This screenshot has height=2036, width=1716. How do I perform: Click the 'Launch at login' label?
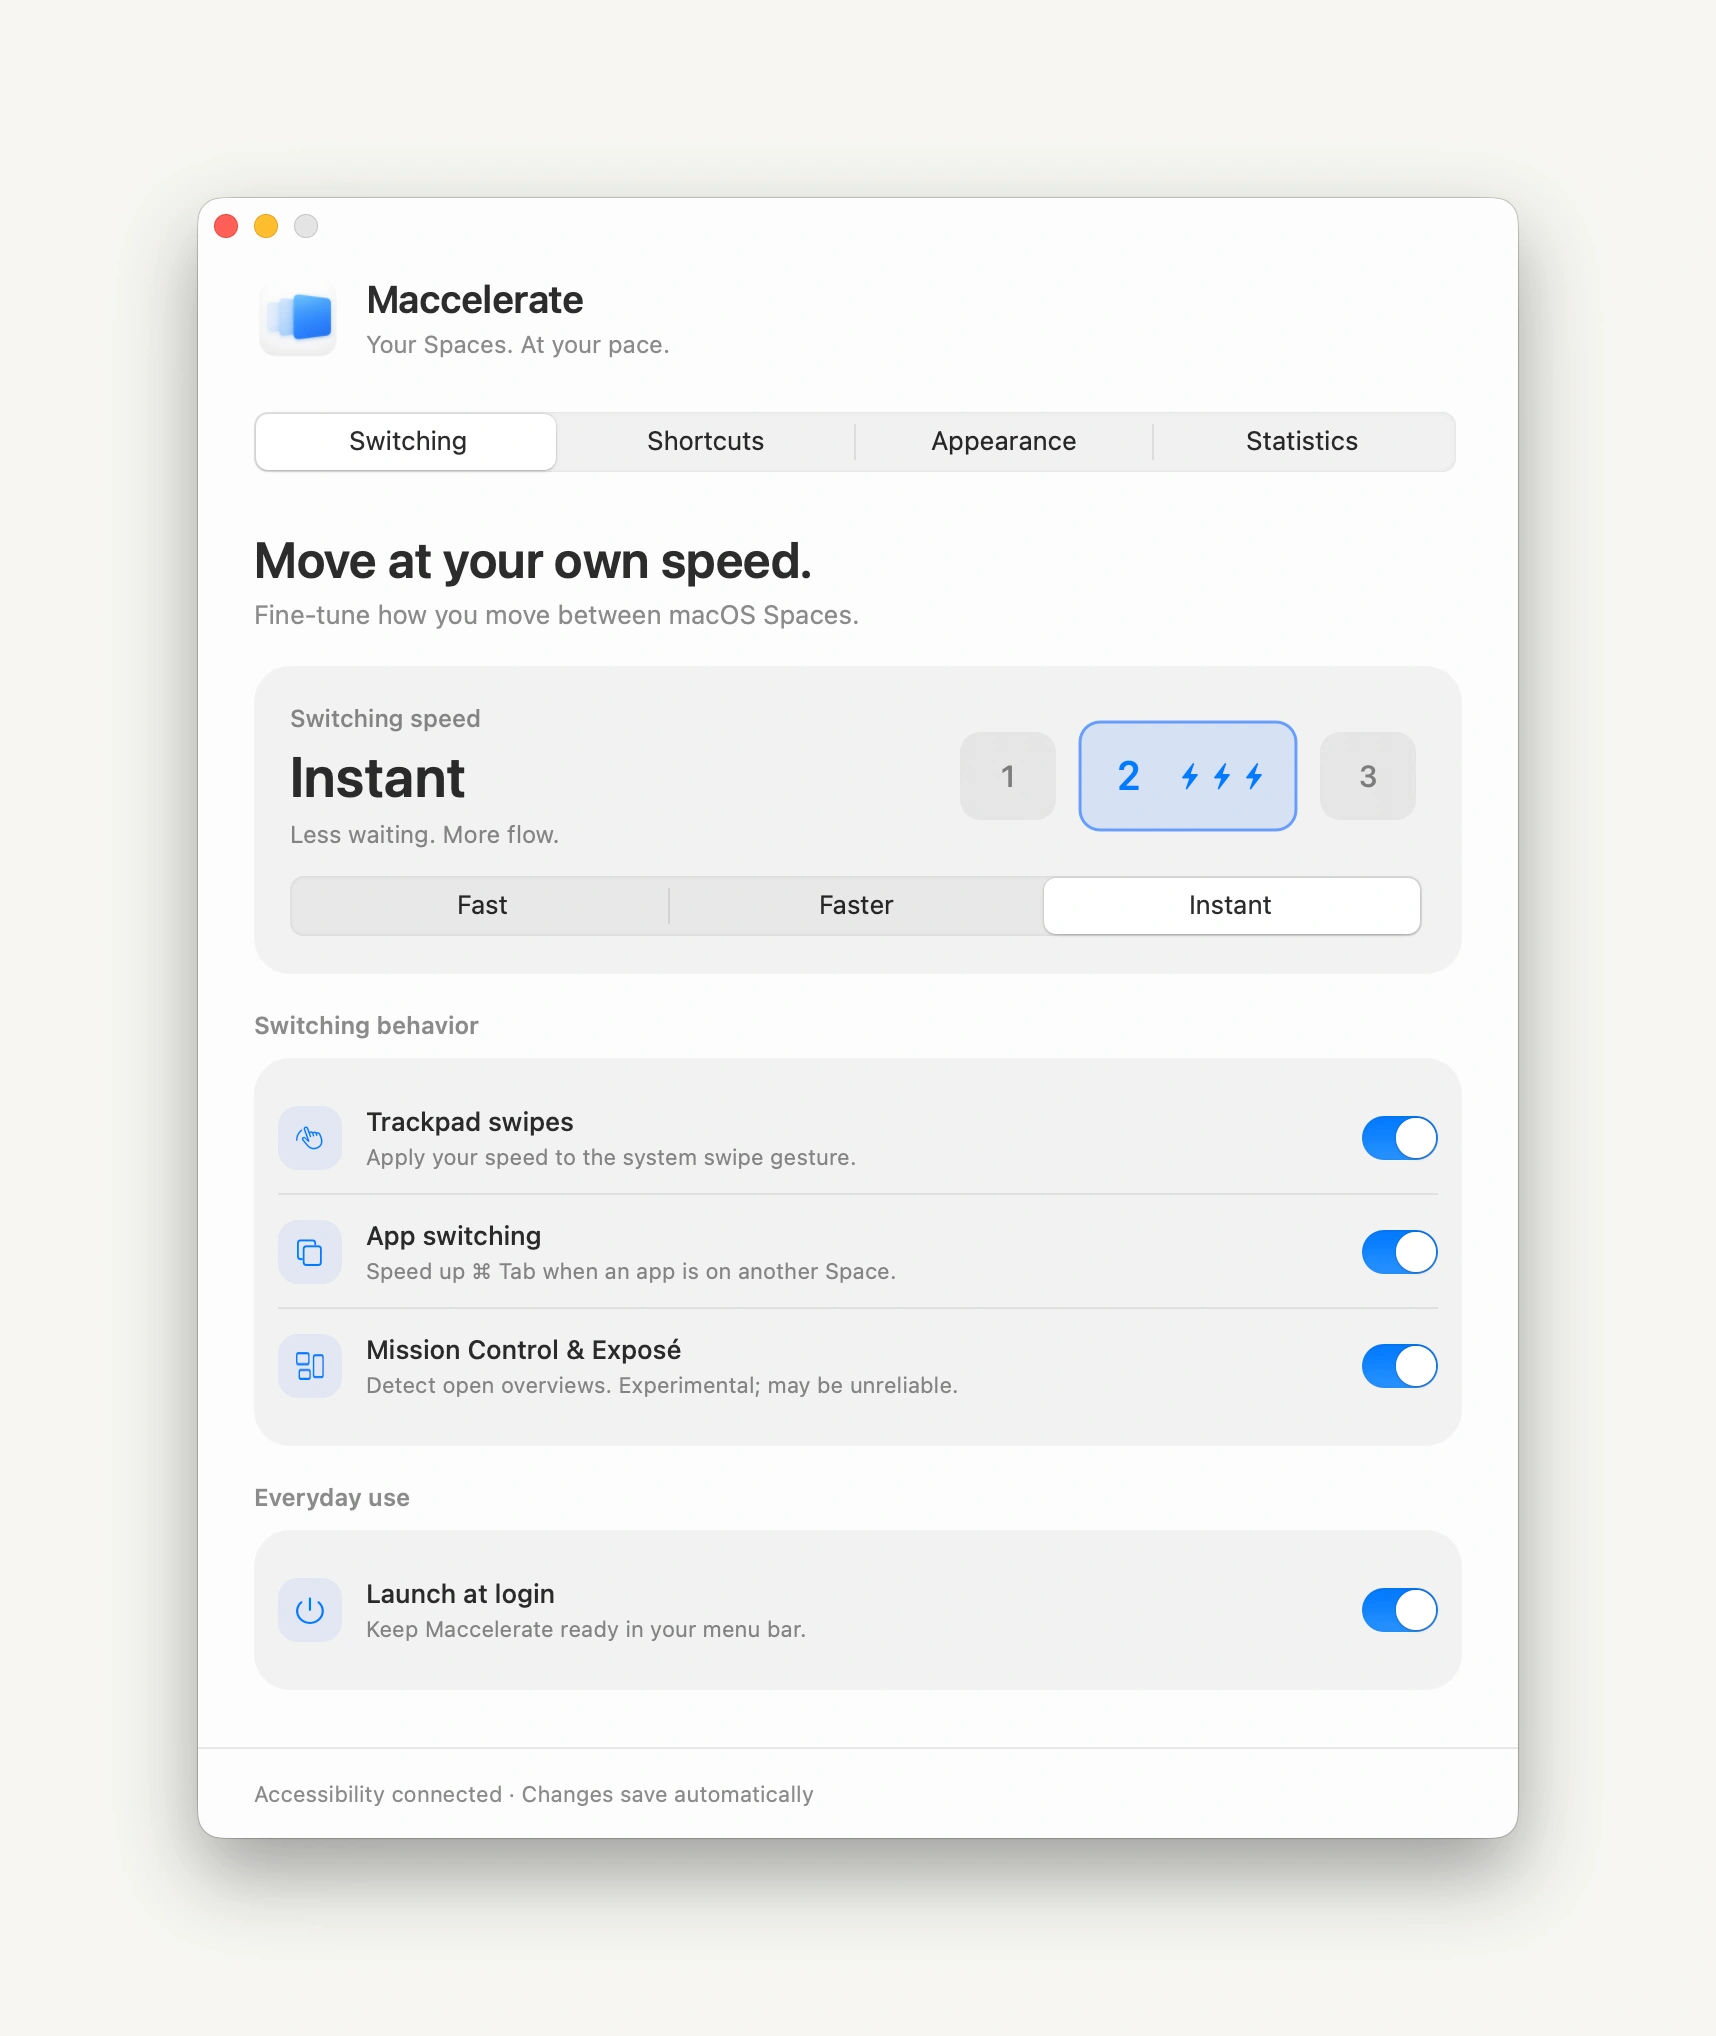(x=460, y=1594)
